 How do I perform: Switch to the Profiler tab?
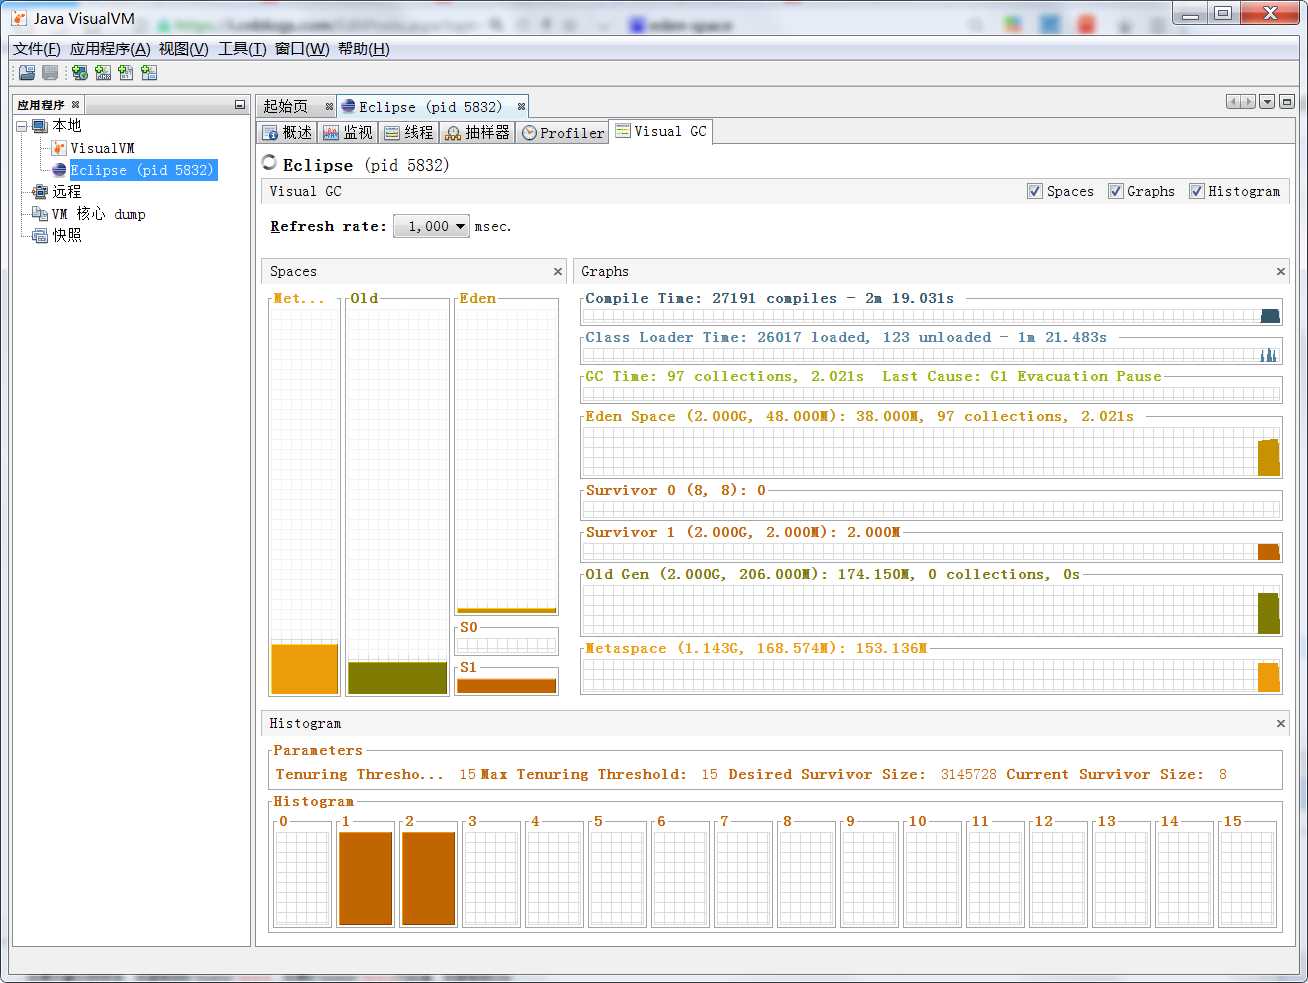[563, 132]
